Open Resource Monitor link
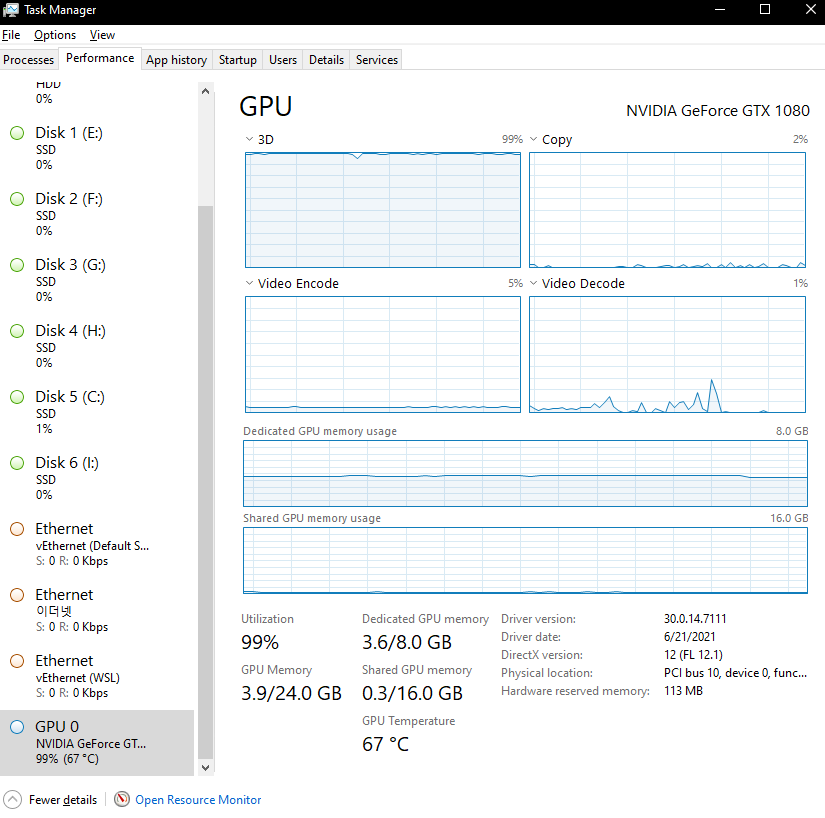825x818 pixels. [x=198, y=800]
